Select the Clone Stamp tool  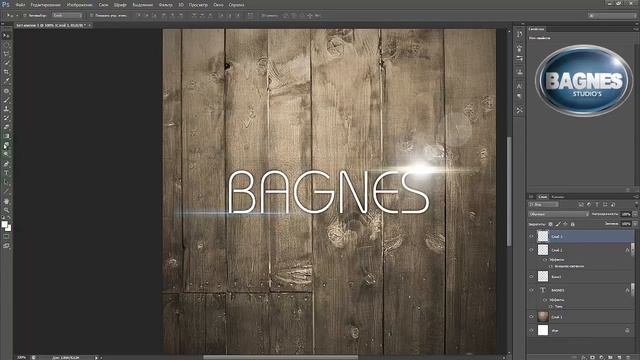tap(6, 109)
